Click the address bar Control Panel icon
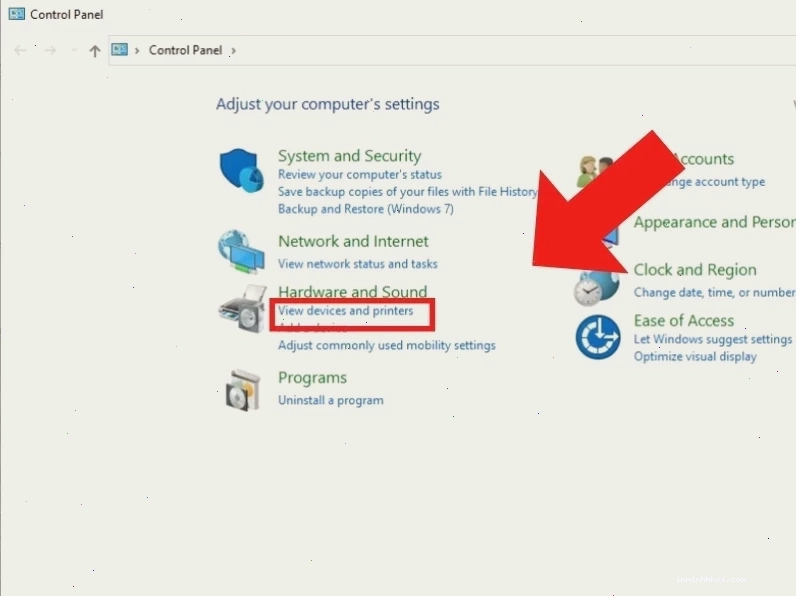 (x=119, y=50)
